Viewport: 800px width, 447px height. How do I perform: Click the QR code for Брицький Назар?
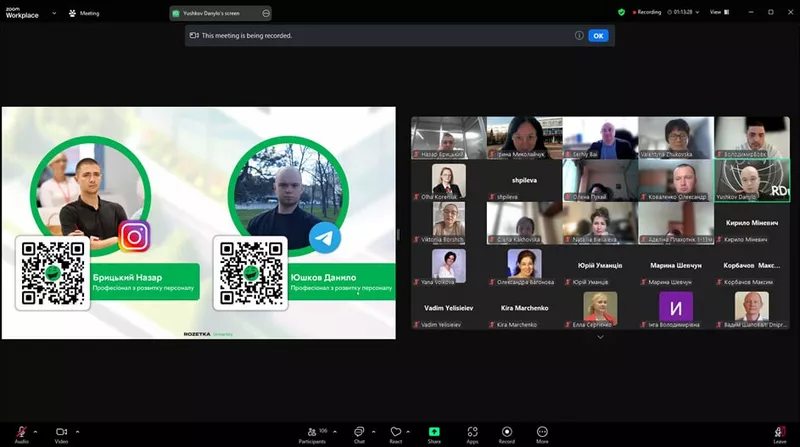[x=53, y=273]
